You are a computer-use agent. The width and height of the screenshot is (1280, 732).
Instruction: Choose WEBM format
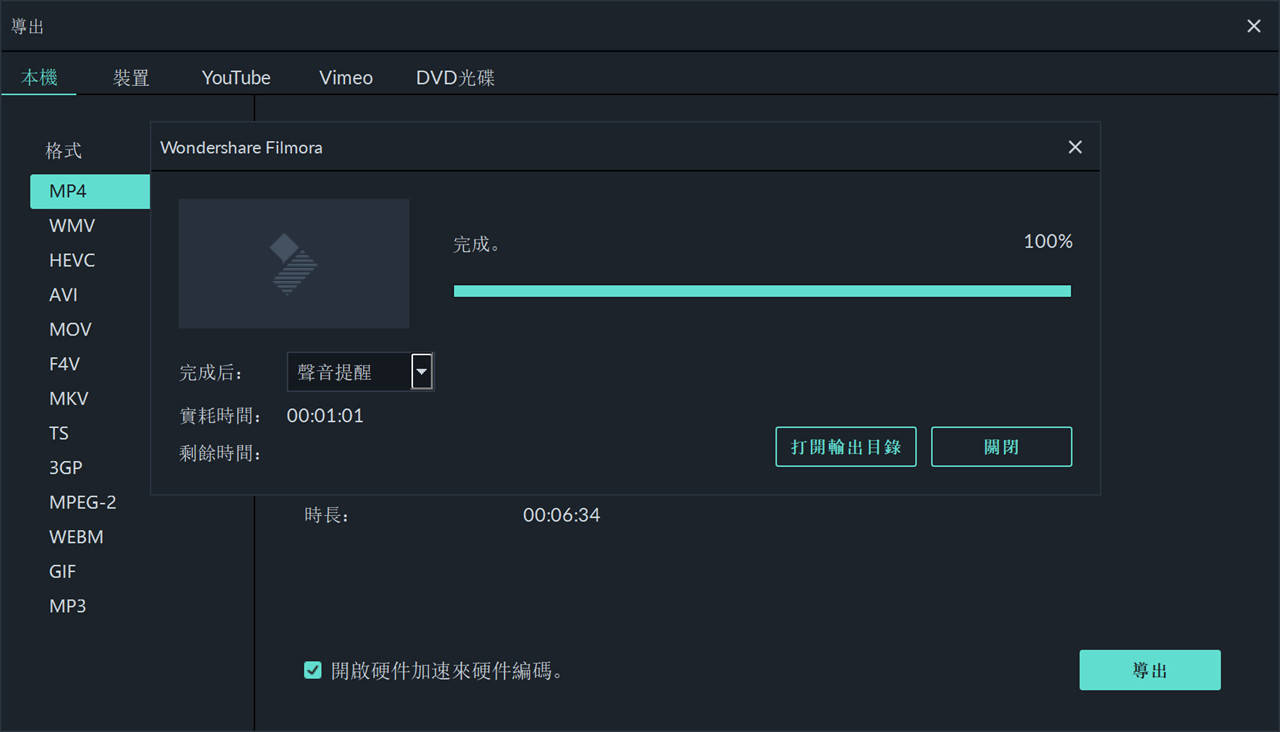(76, 536)
